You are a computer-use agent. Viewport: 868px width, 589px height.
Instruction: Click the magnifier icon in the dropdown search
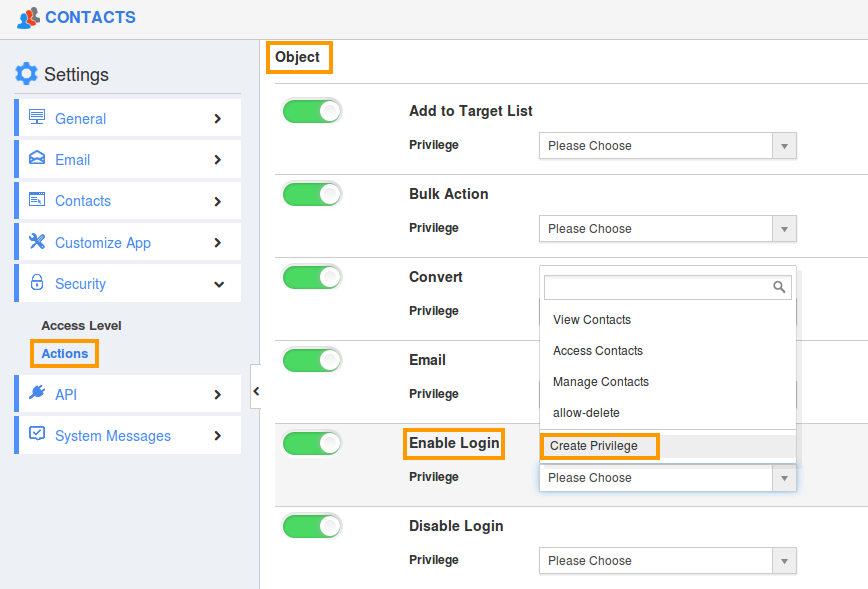tap(780, 287)
